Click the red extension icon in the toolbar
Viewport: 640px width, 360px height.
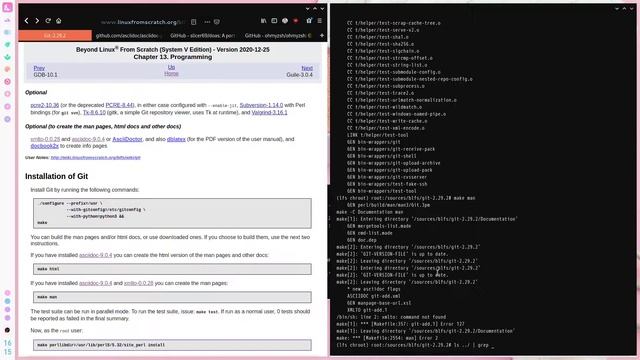click(x=296, y=21)
